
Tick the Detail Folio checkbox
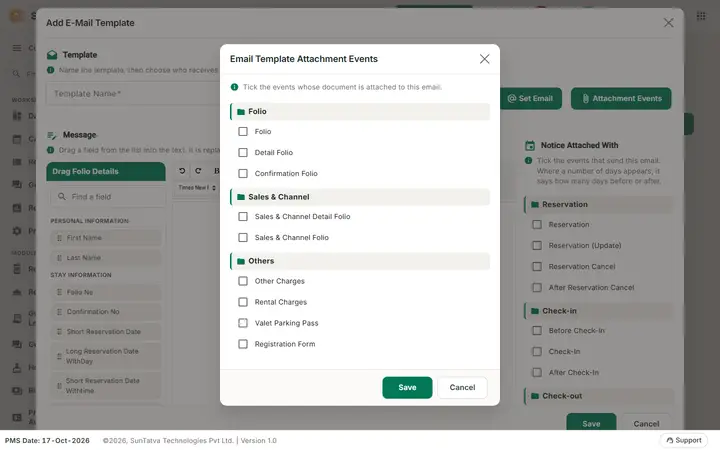pyautogui.click(x=243, y=152)
